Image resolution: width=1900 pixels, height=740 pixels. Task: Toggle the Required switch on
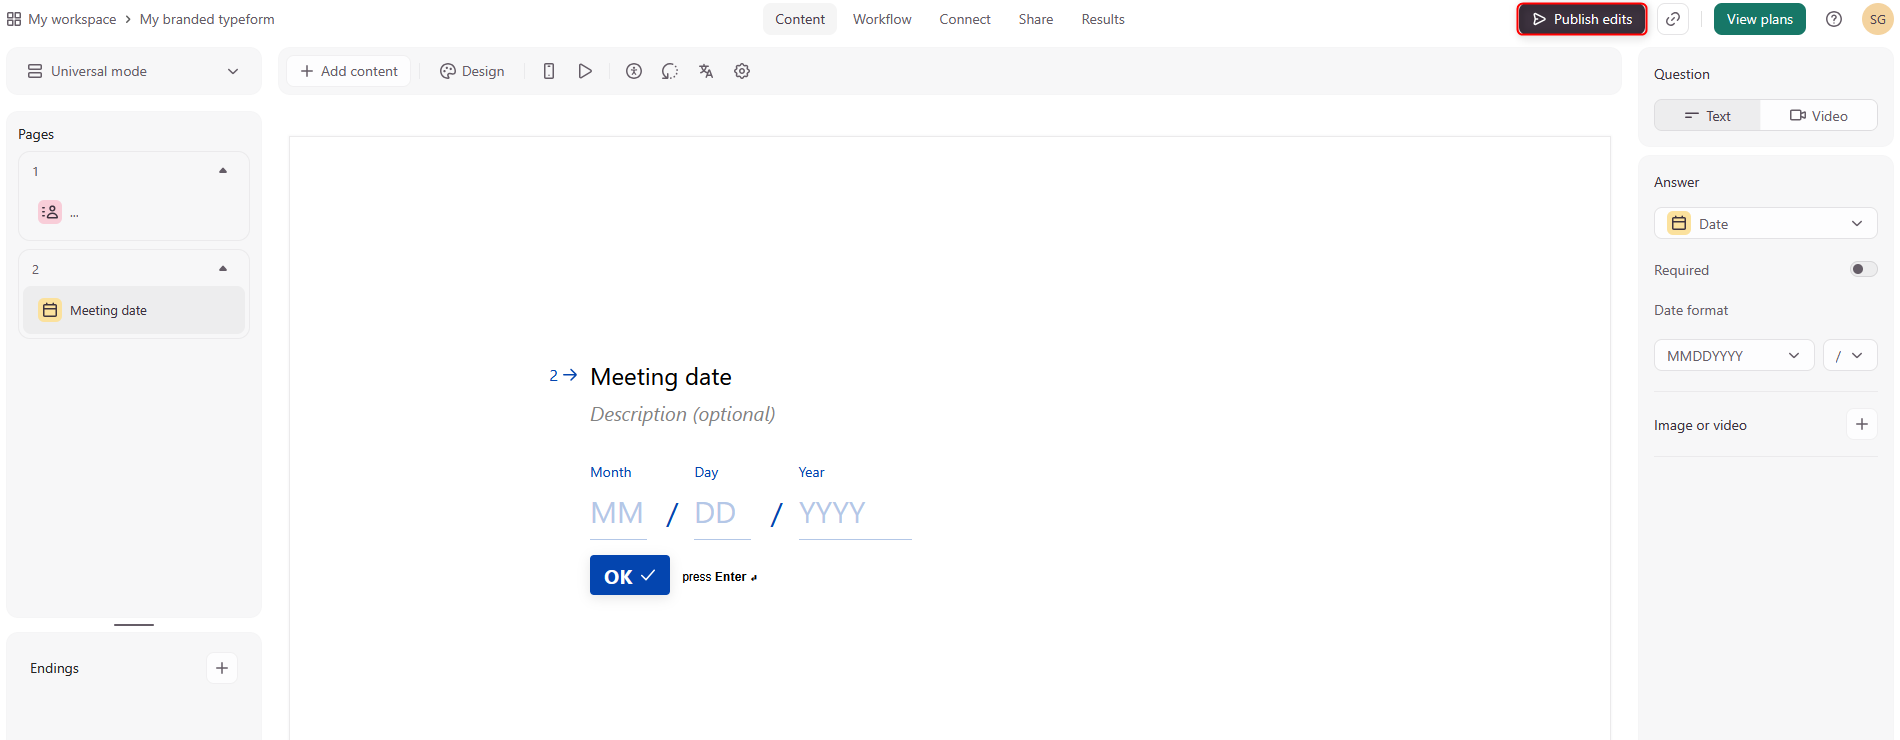tap(1863, 269)
